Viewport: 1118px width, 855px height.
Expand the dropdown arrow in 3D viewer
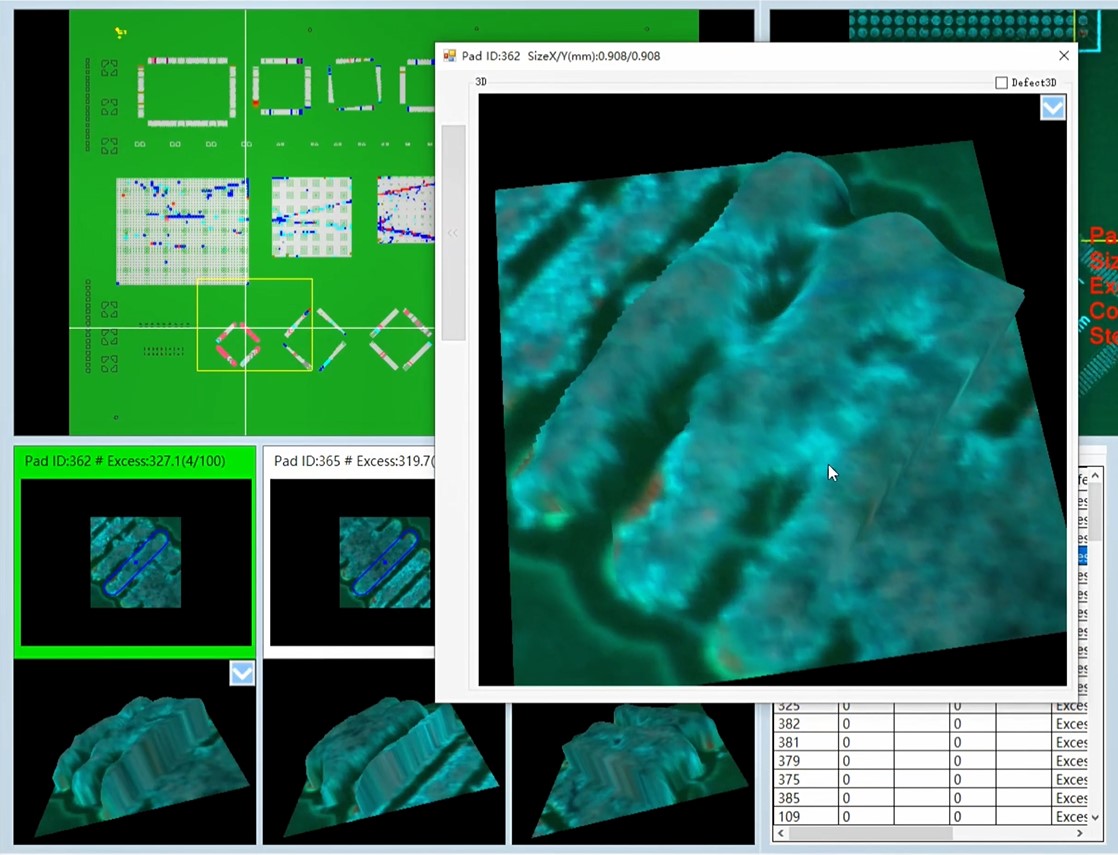tap(1053, 108)
